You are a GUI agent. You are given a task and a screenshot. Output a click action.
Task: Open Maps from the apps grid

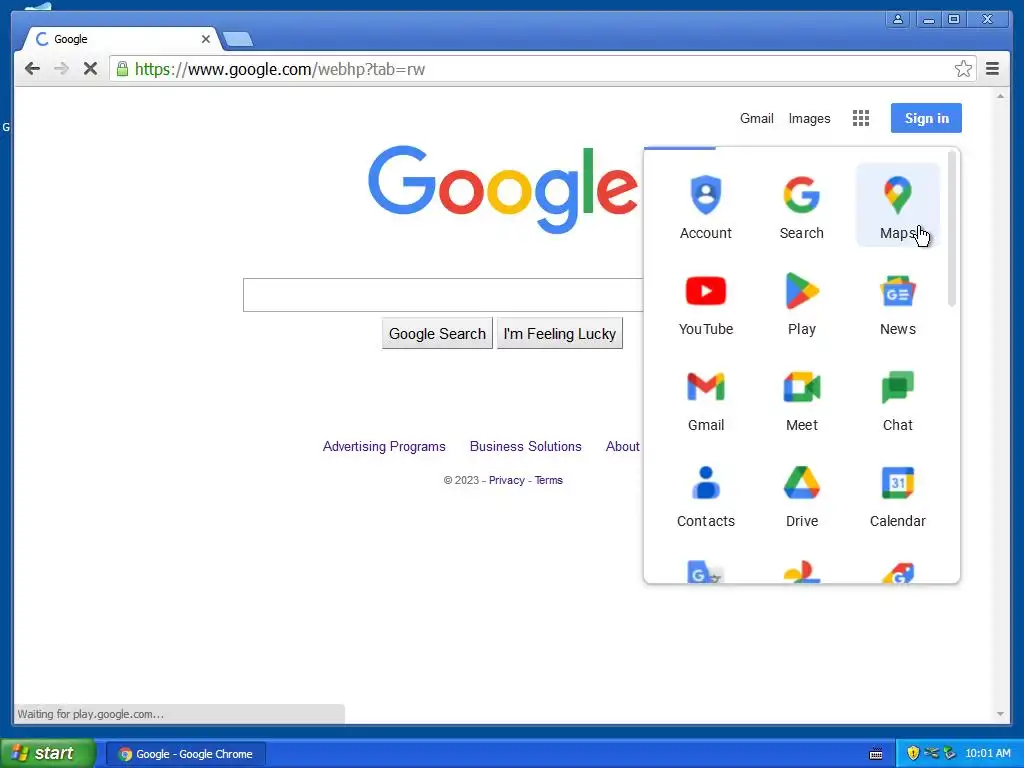click(x=897, y=205)
